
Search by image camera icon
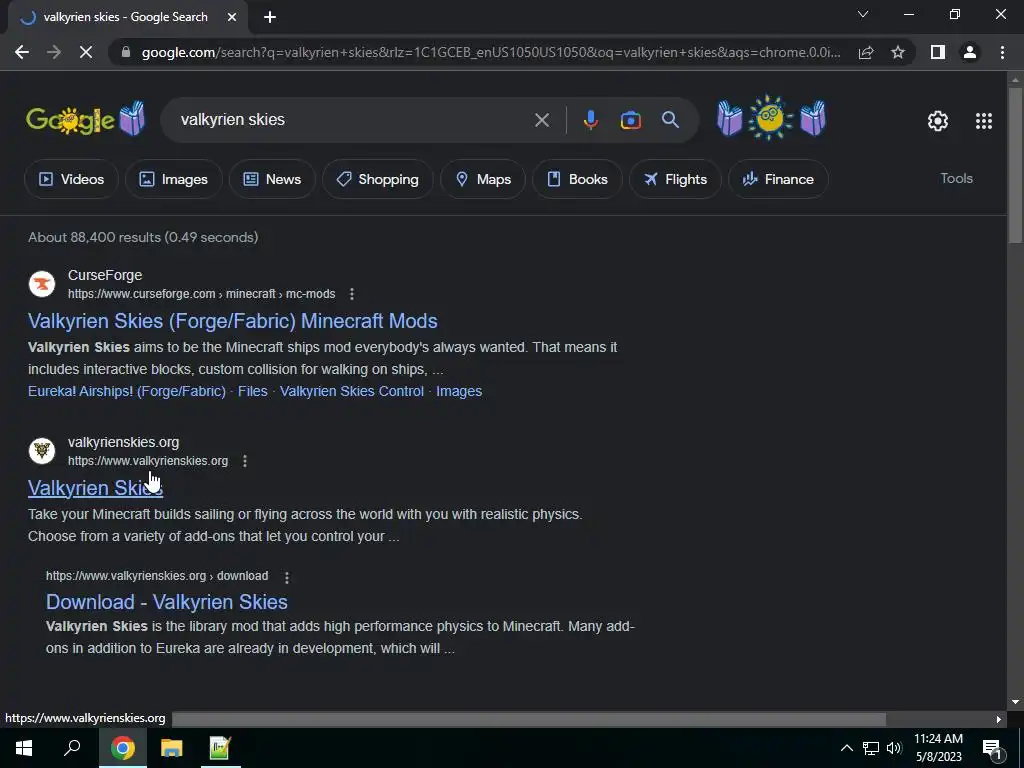630,120
